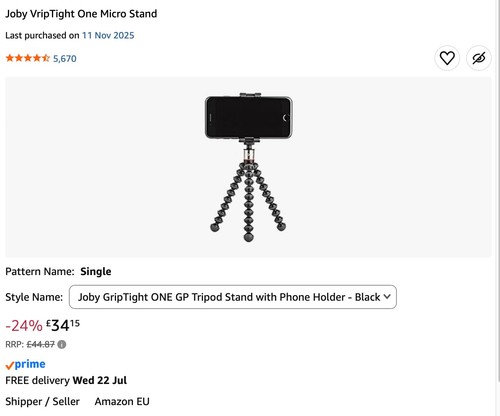This screenshot has height=416, width=500.
Task: Click the Style Name label
Action: click(x=34, y=297)
